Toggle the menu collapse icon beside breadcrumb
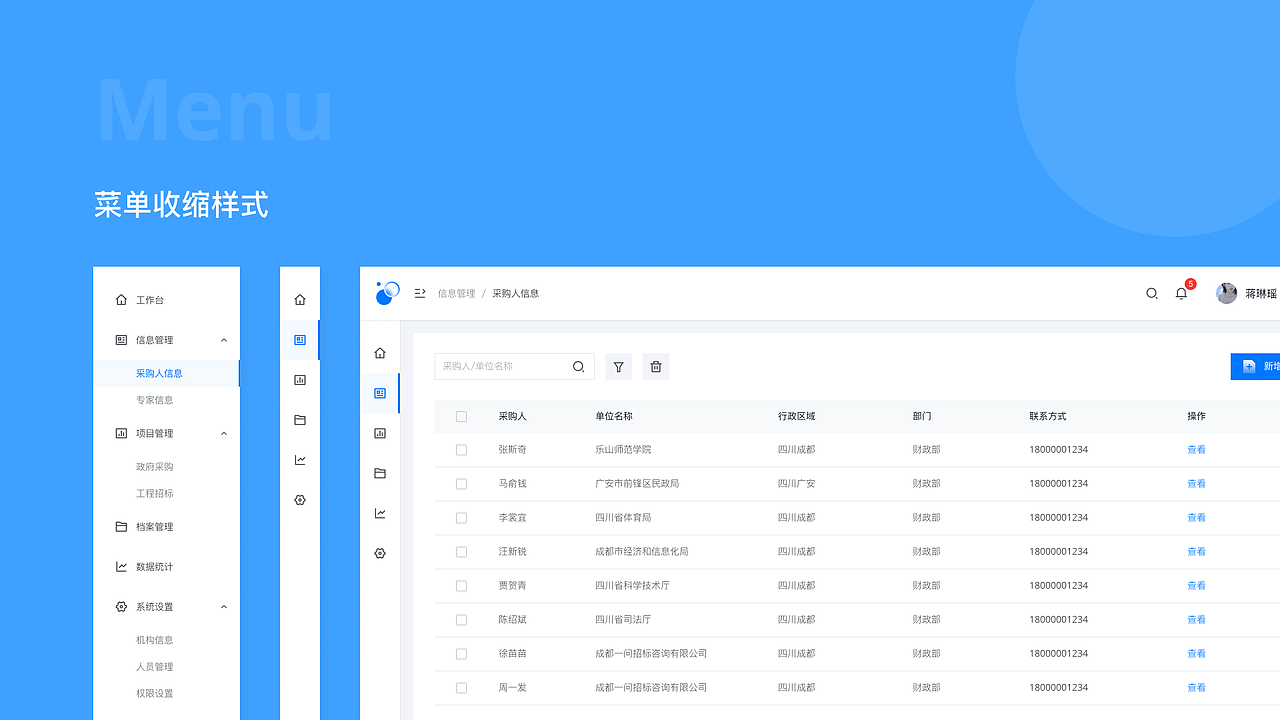This screenshot has width=1280, height=720. (420, 293)
